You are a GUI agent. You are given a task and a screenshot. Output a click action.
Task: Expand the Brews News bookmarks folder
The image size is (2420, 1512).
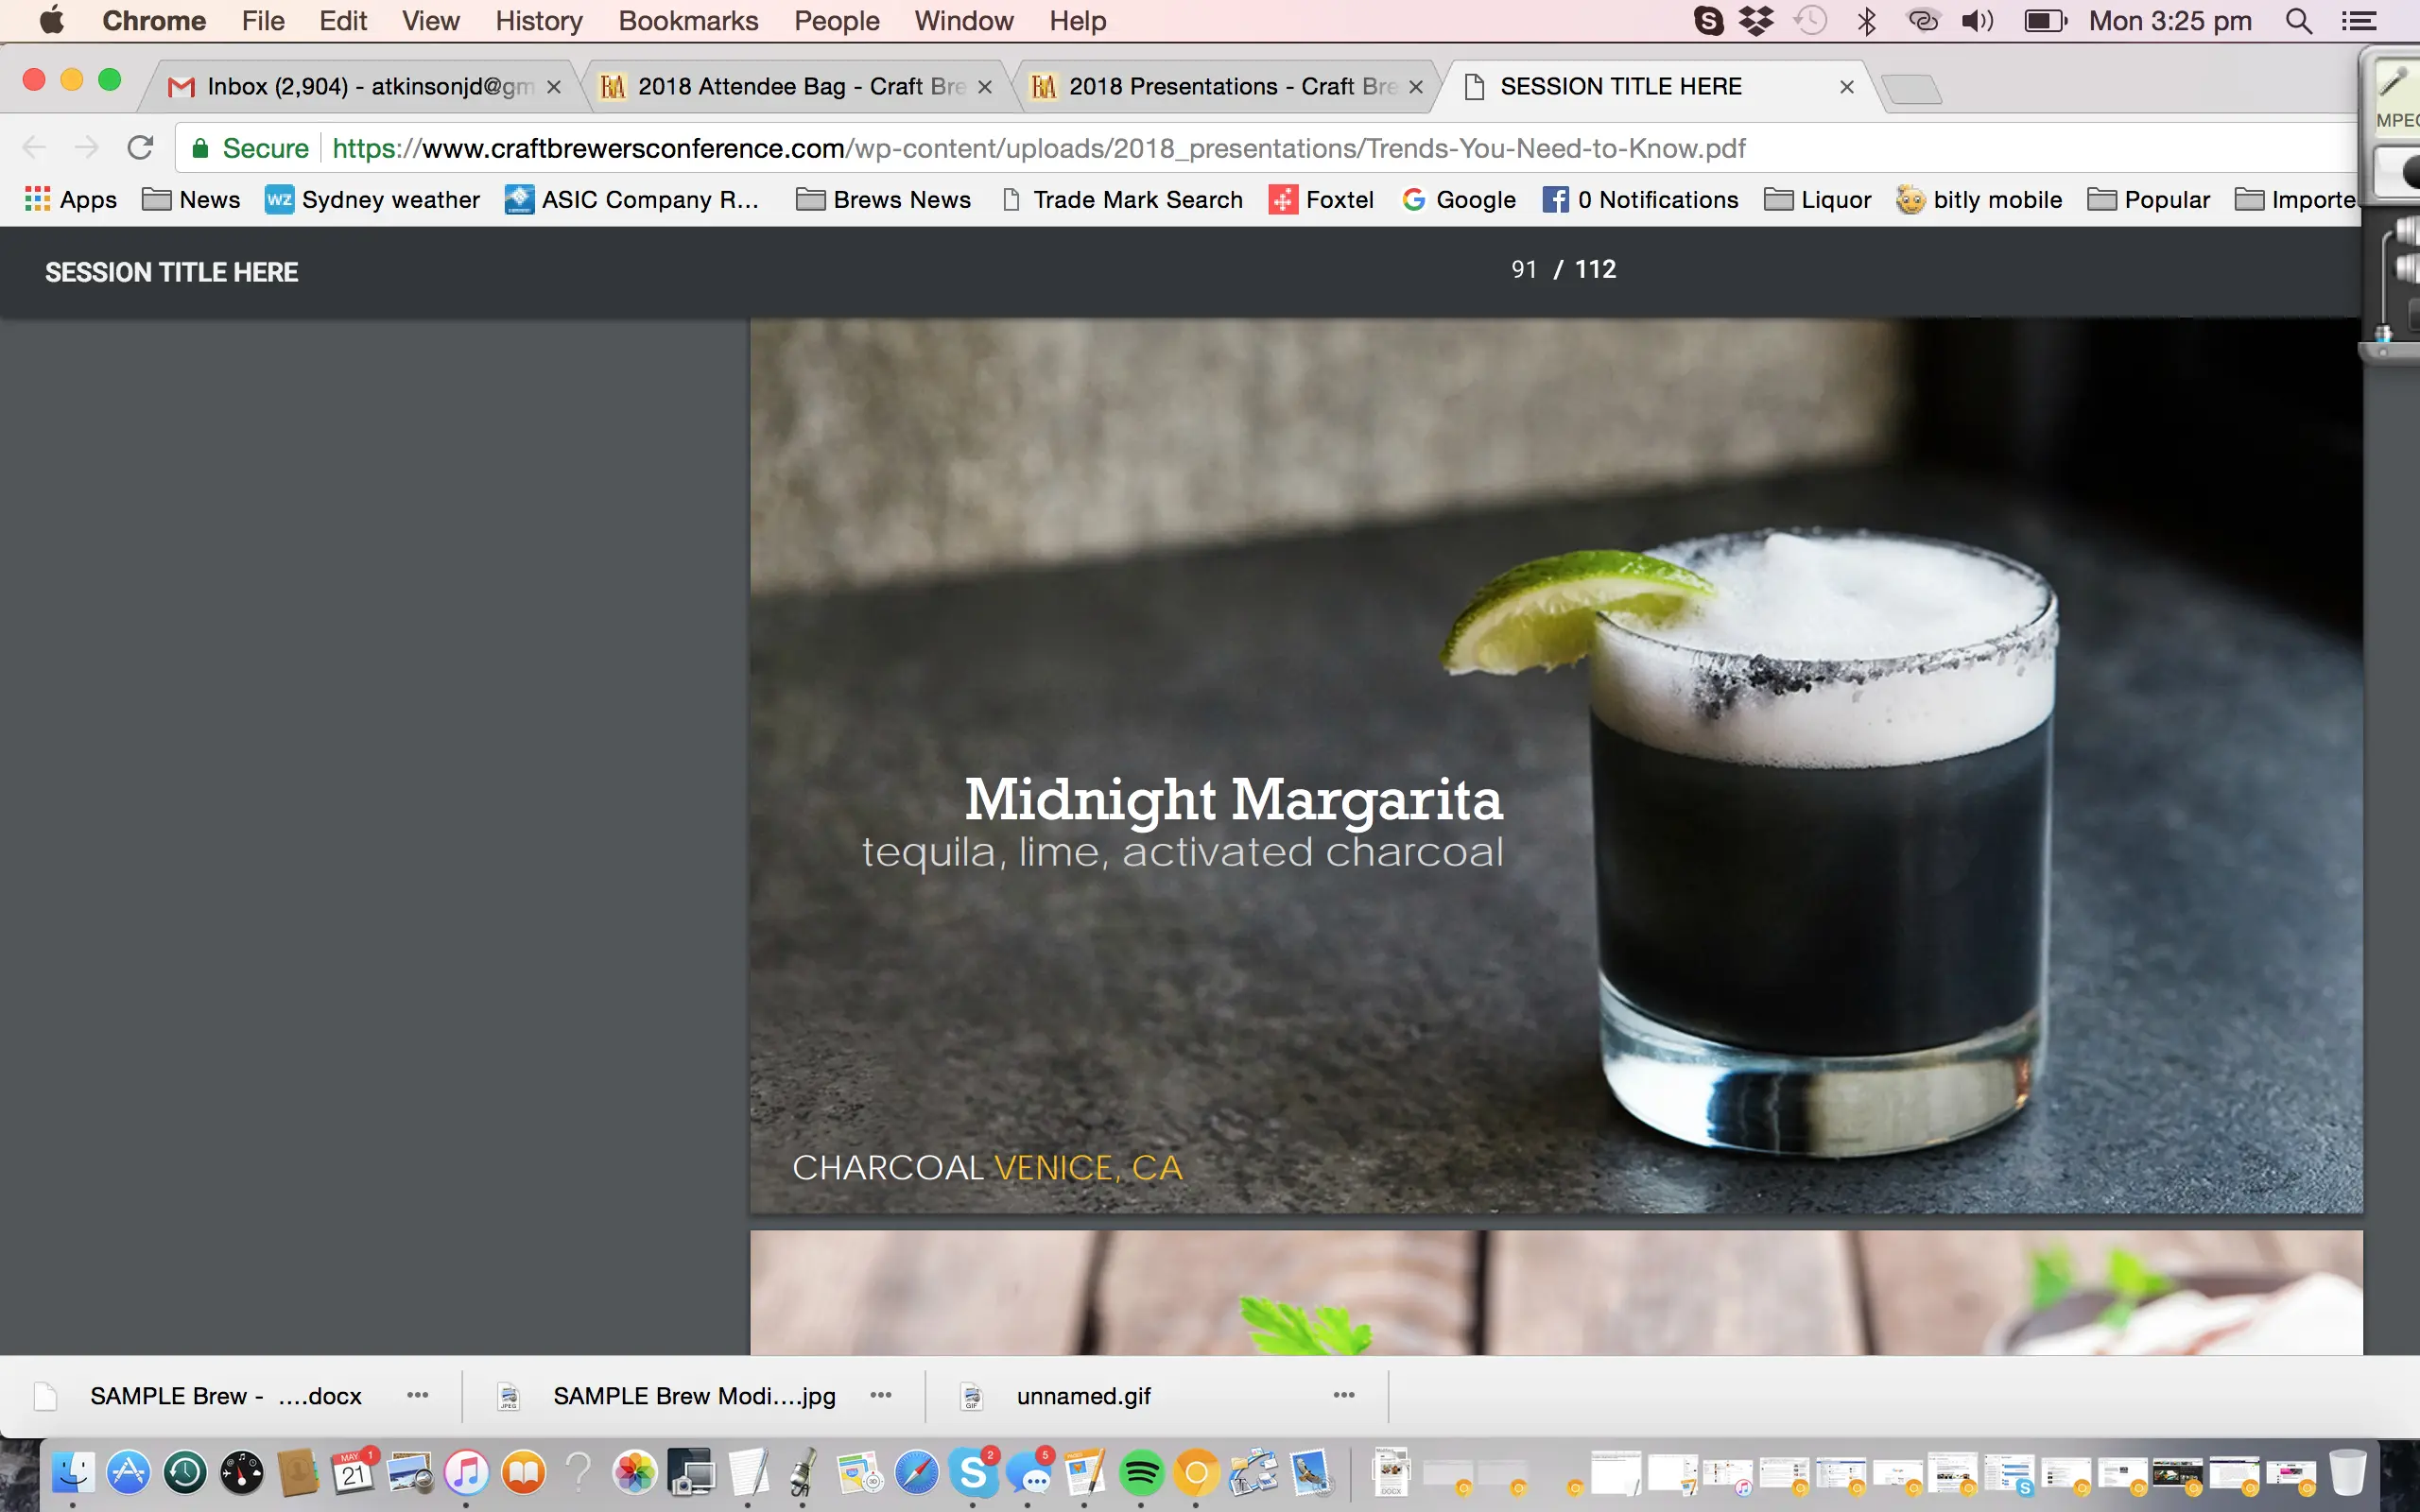tap(884, 200)
